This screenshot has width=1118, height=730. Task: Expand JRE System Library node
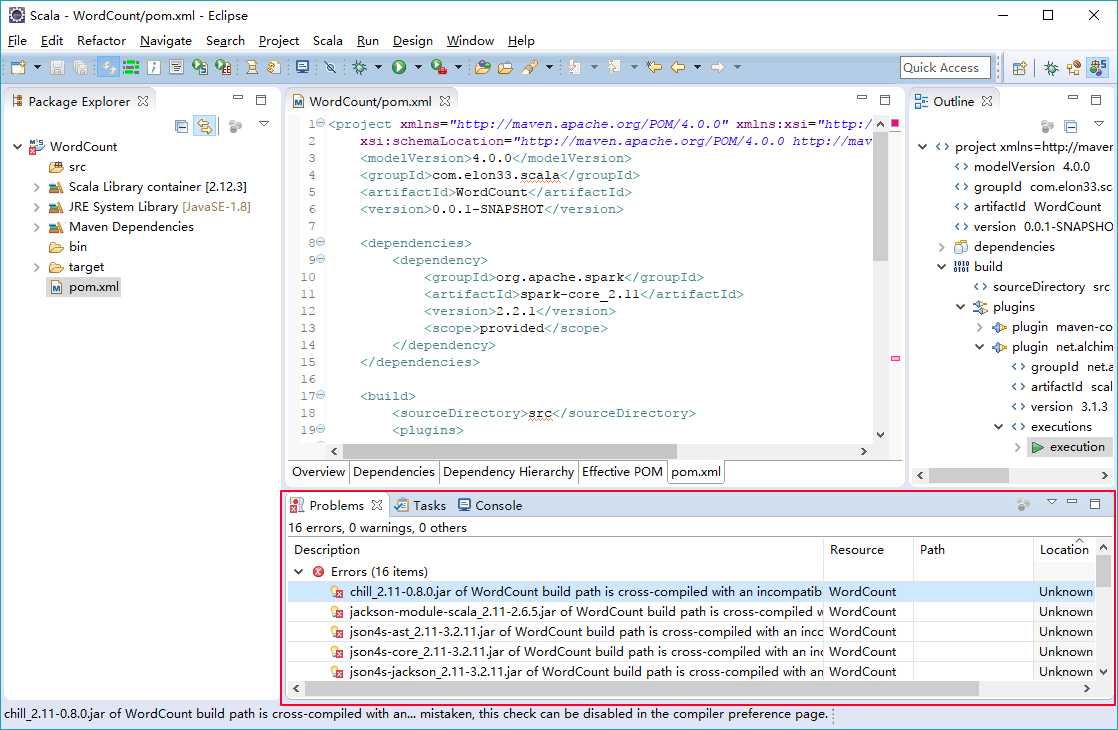(x=36, y=207)
